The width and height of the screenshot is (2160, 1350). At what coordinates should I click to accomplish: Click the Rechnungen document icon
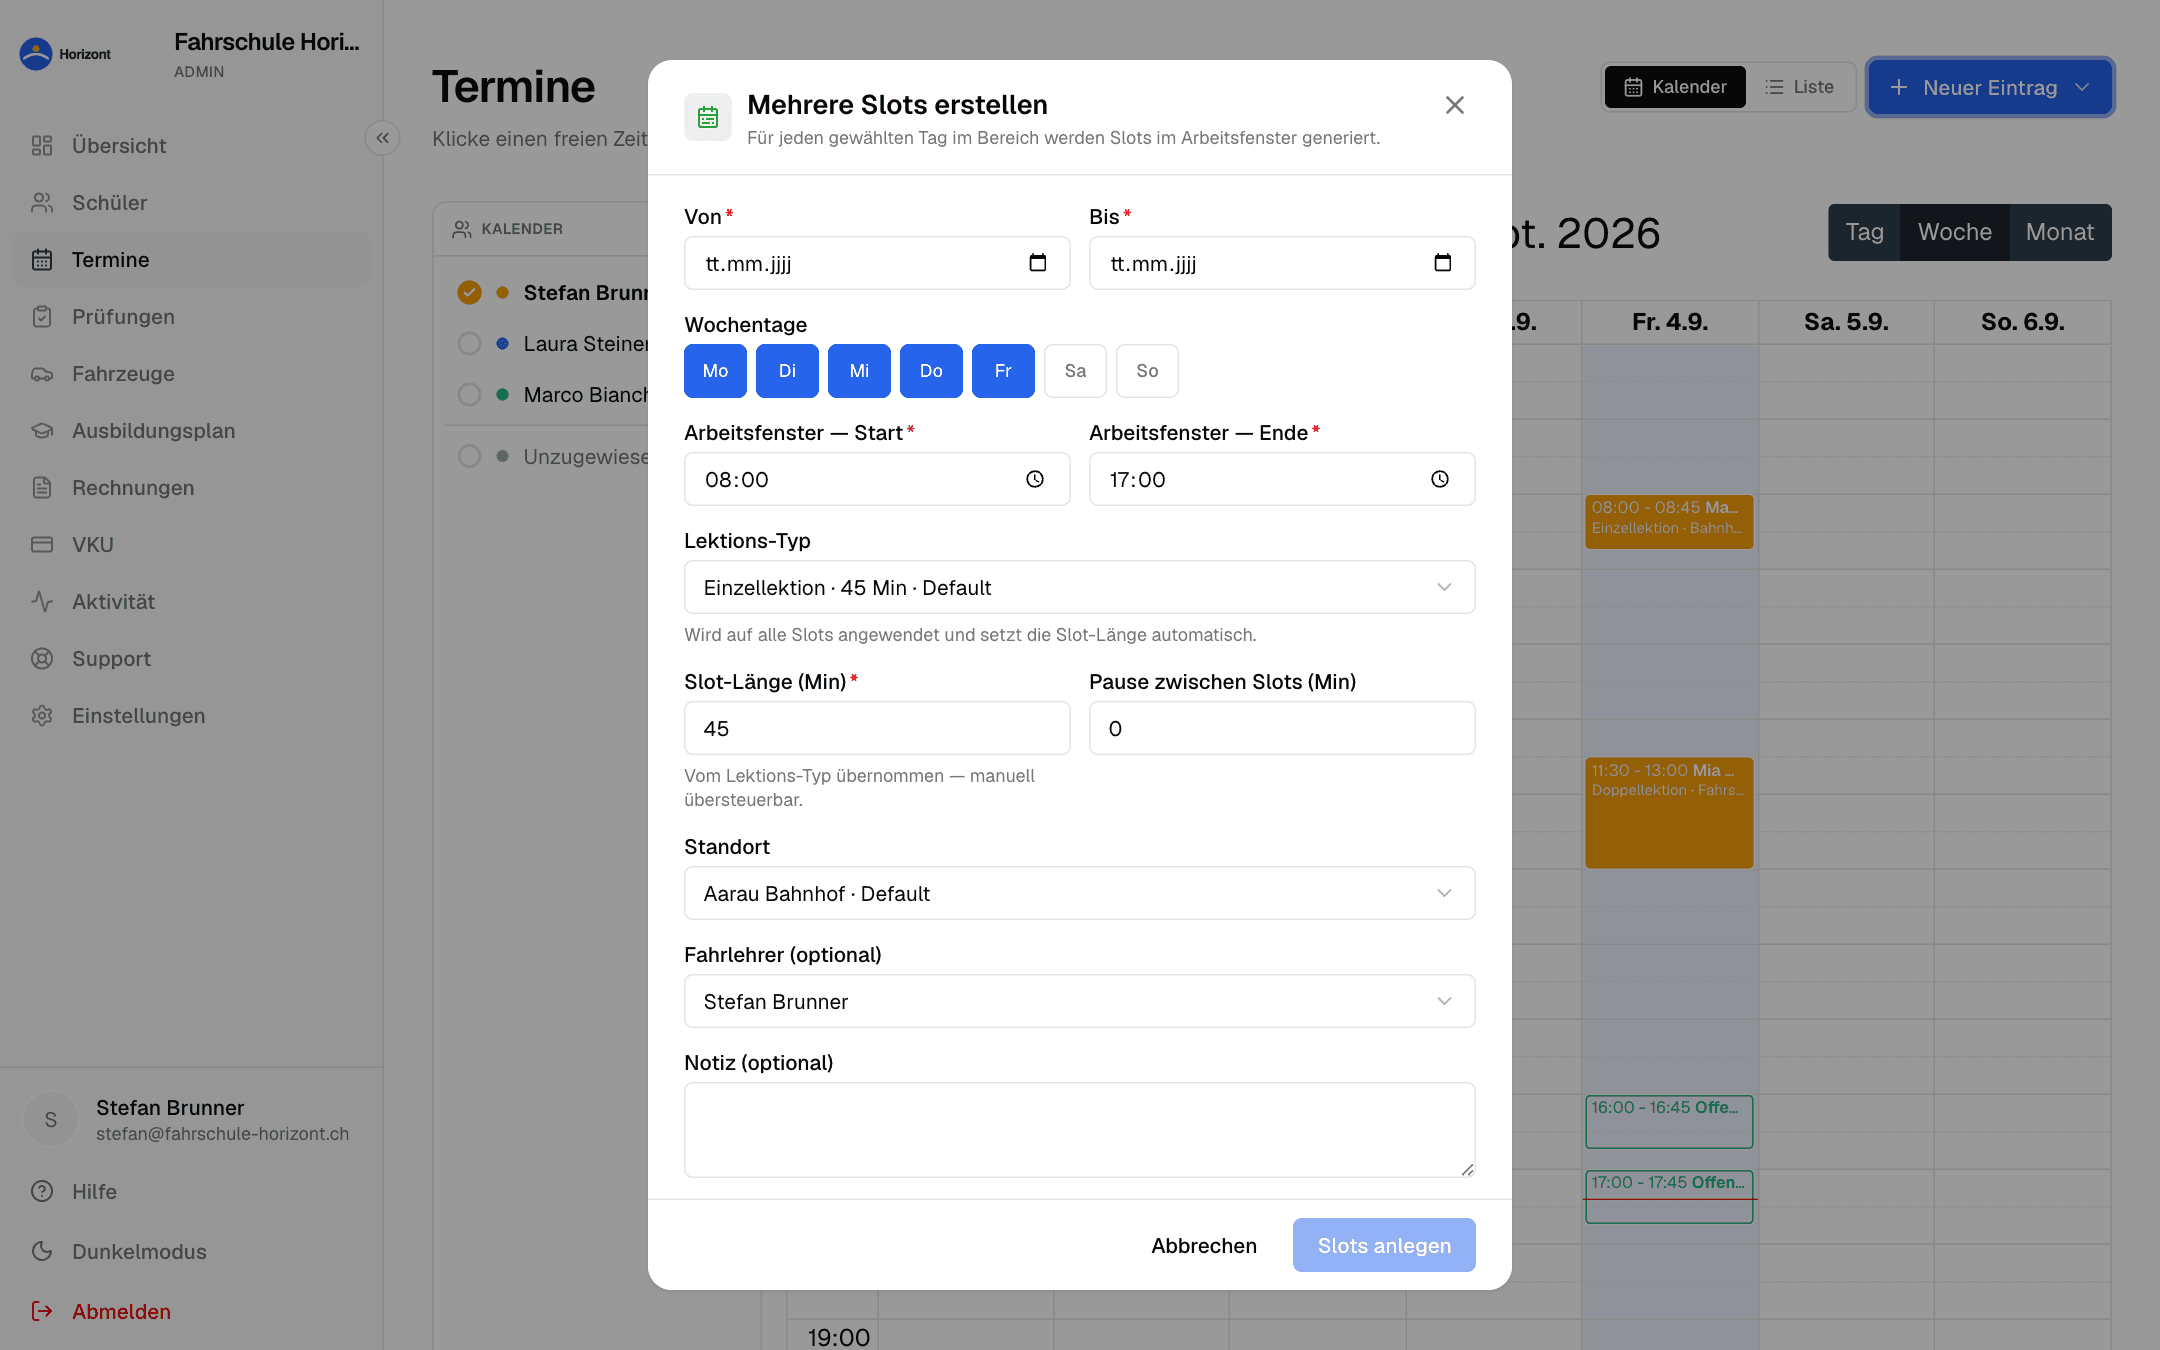pos(42,488)
